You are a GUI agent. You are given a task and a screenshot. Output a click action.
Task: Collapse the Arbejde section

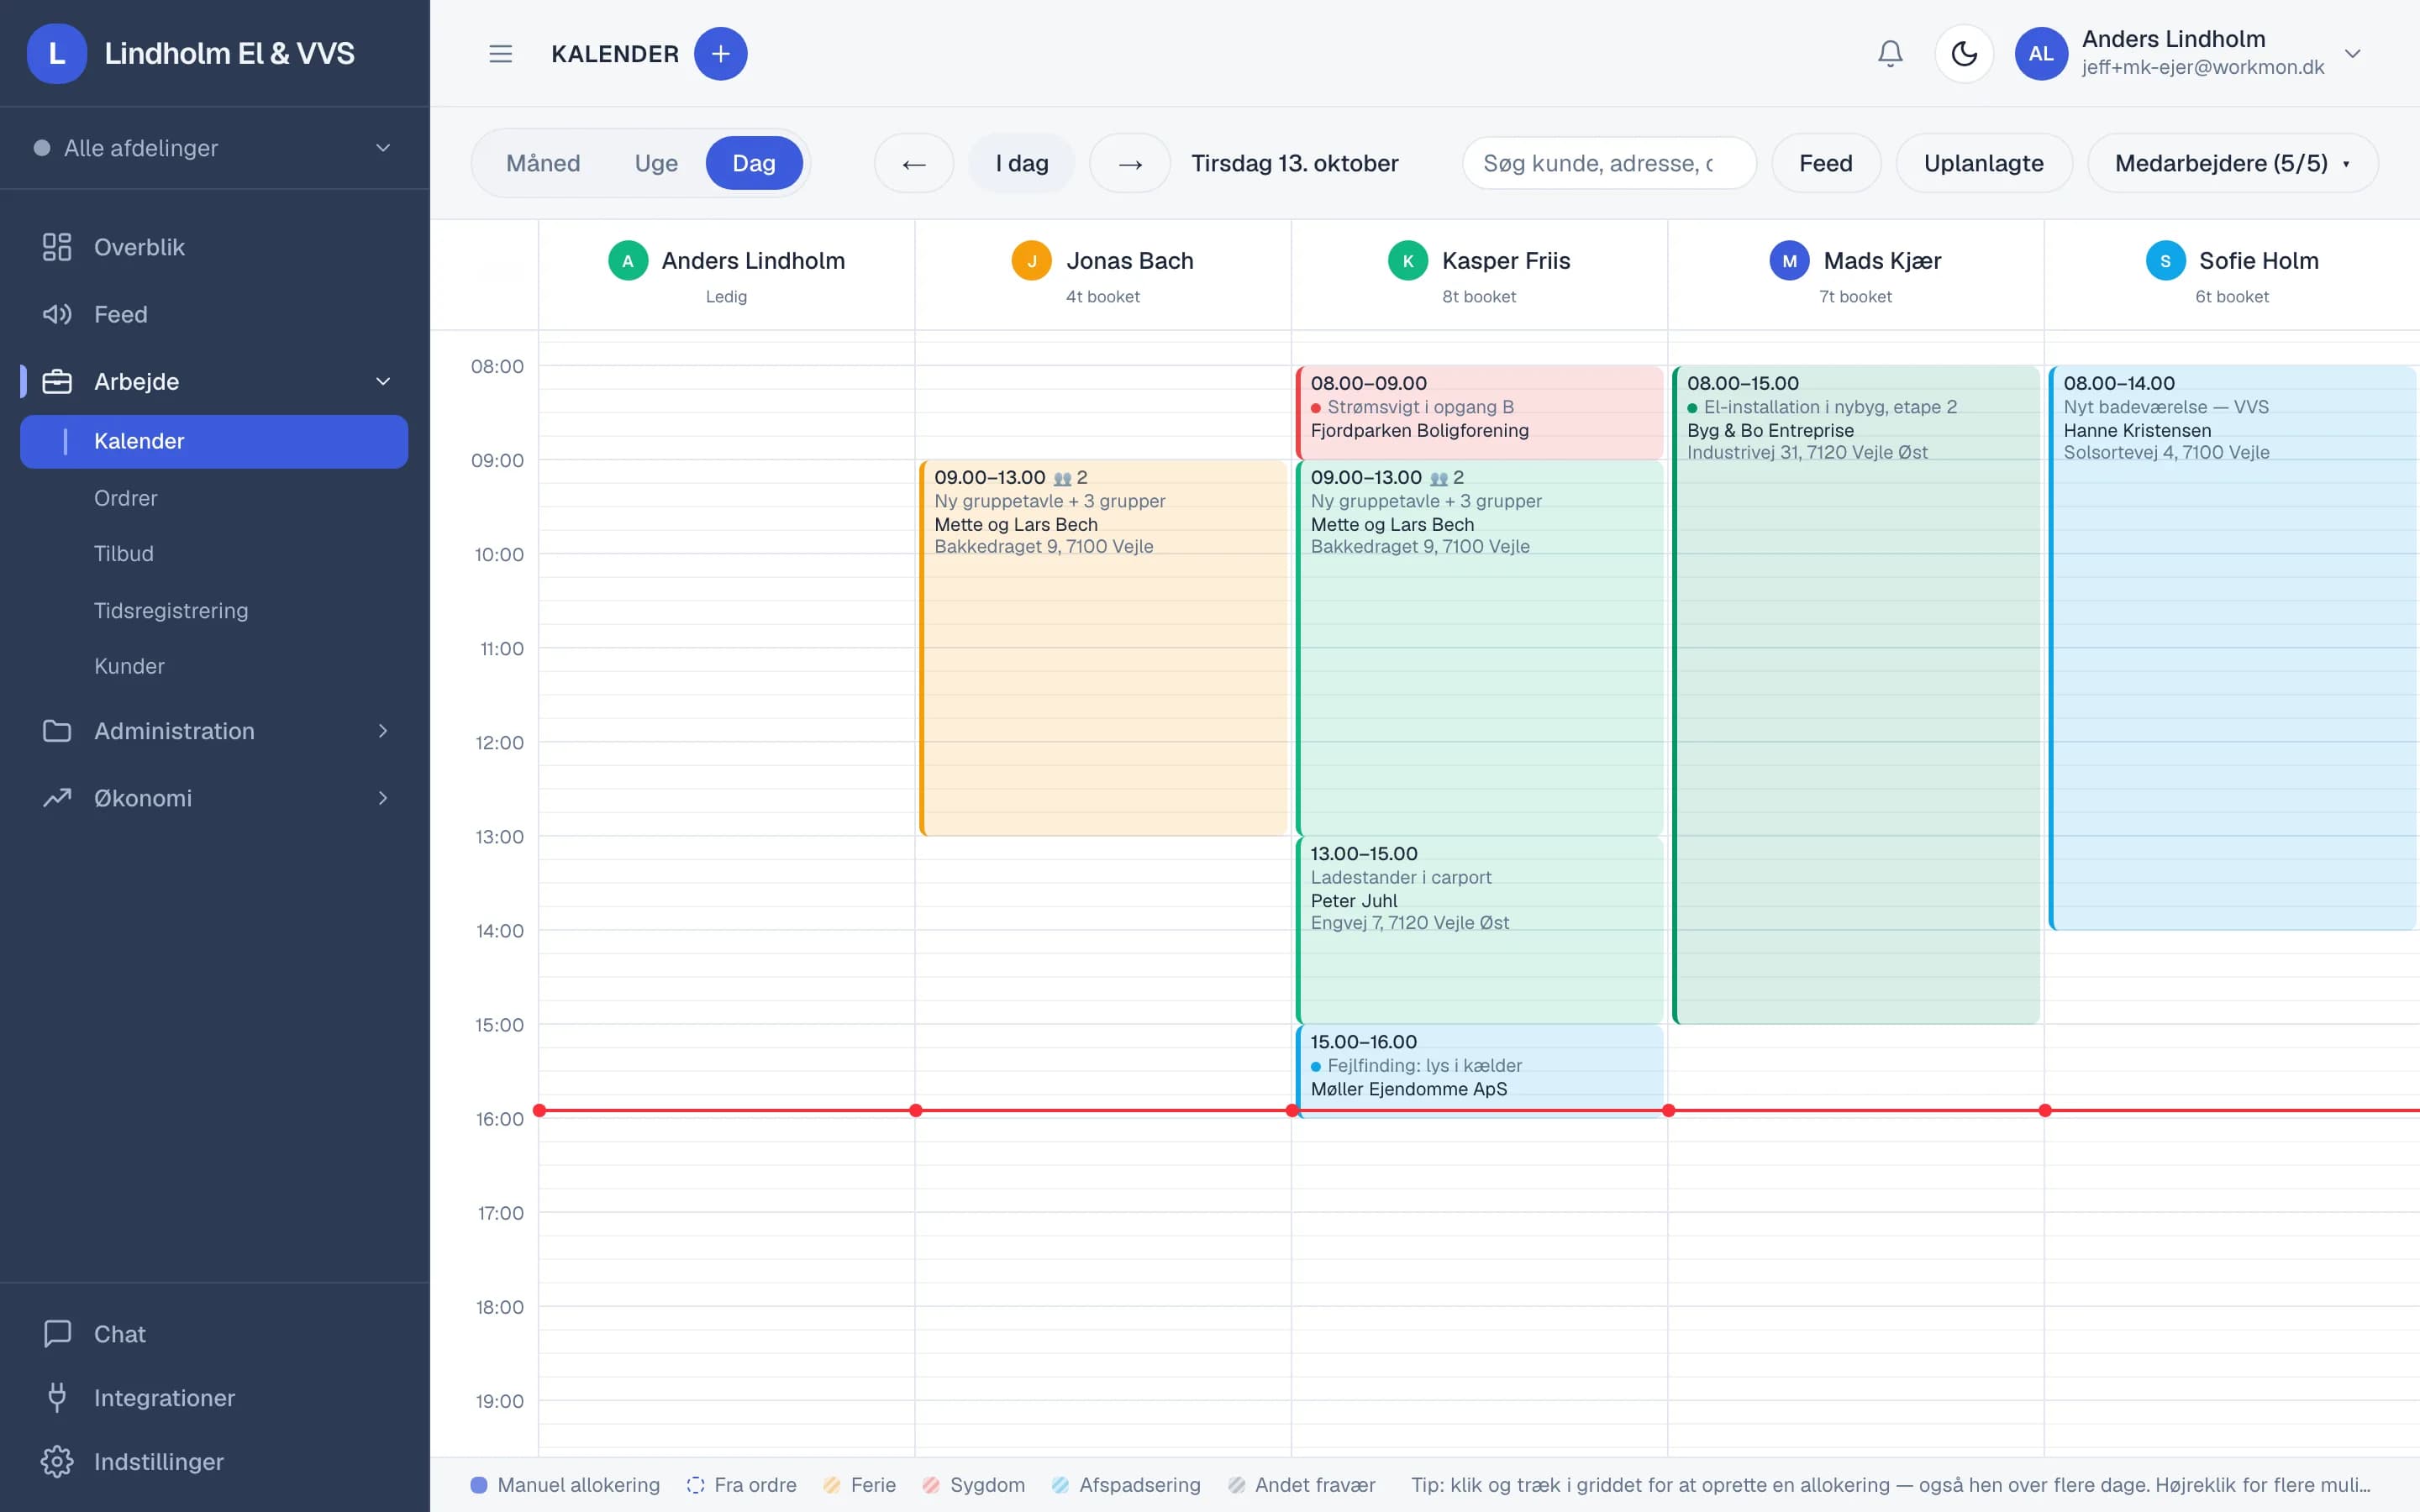coord(214,381)
